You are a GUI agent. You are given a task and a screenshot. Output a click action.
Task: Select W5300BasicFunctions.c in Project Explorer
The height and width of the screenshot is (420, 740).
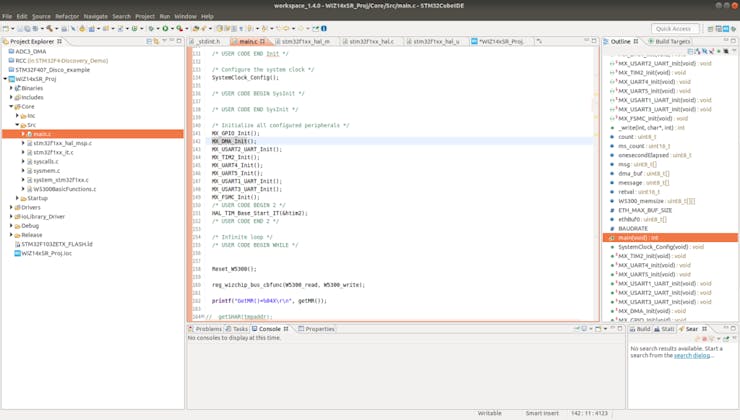[64, 189]
